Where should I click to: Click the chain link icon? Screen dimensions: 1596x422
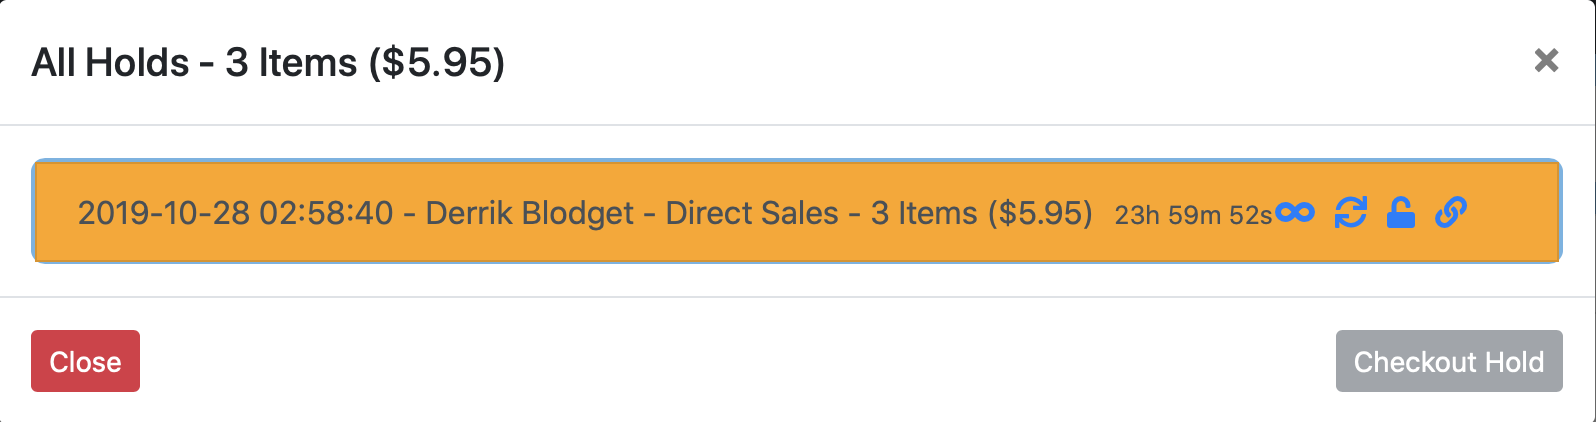pyautogui.click(x=1451, y=212)
